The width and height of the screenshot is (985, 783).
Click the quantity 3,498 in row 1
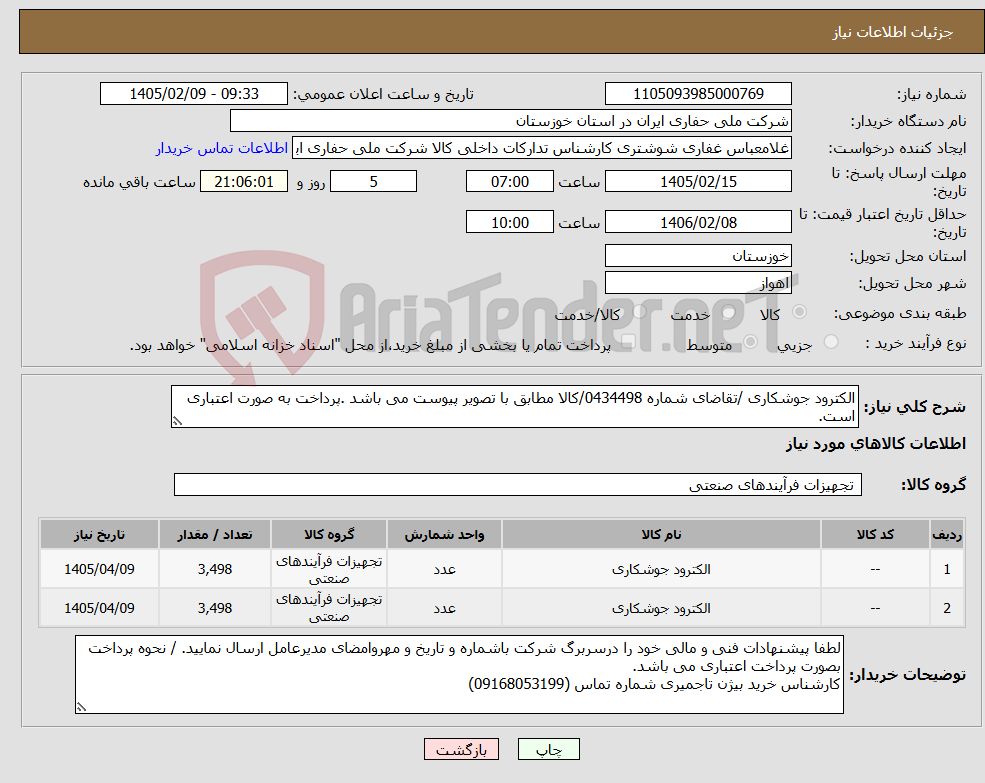coord(215,569)
